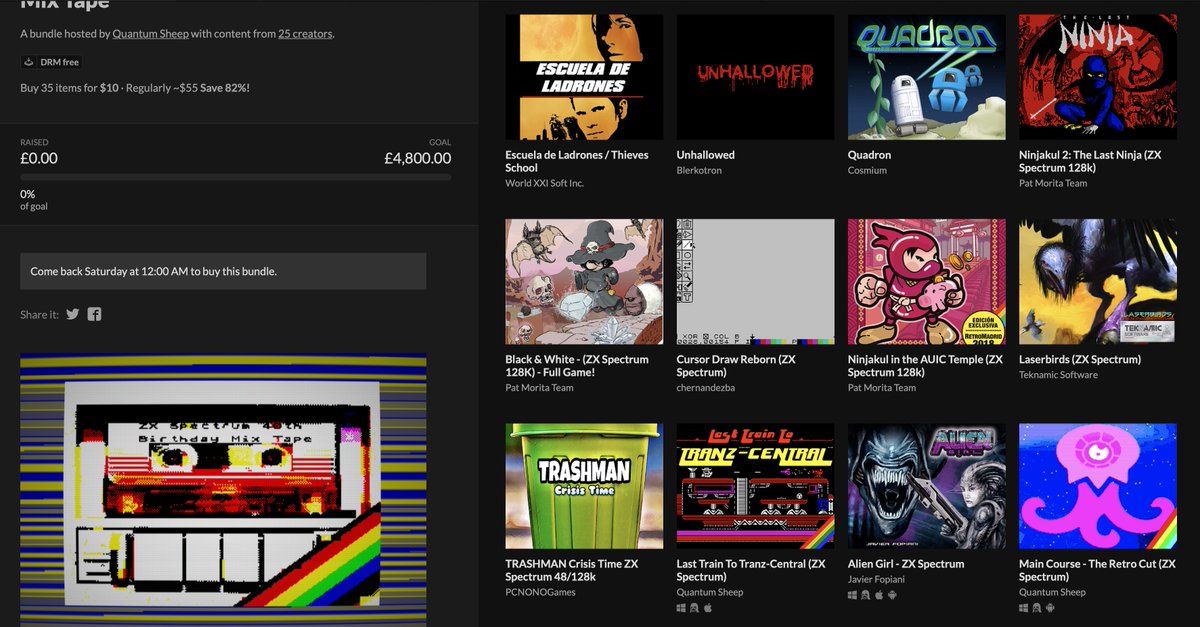Click the Laserbirds cover image

[x=1097, y=282]
